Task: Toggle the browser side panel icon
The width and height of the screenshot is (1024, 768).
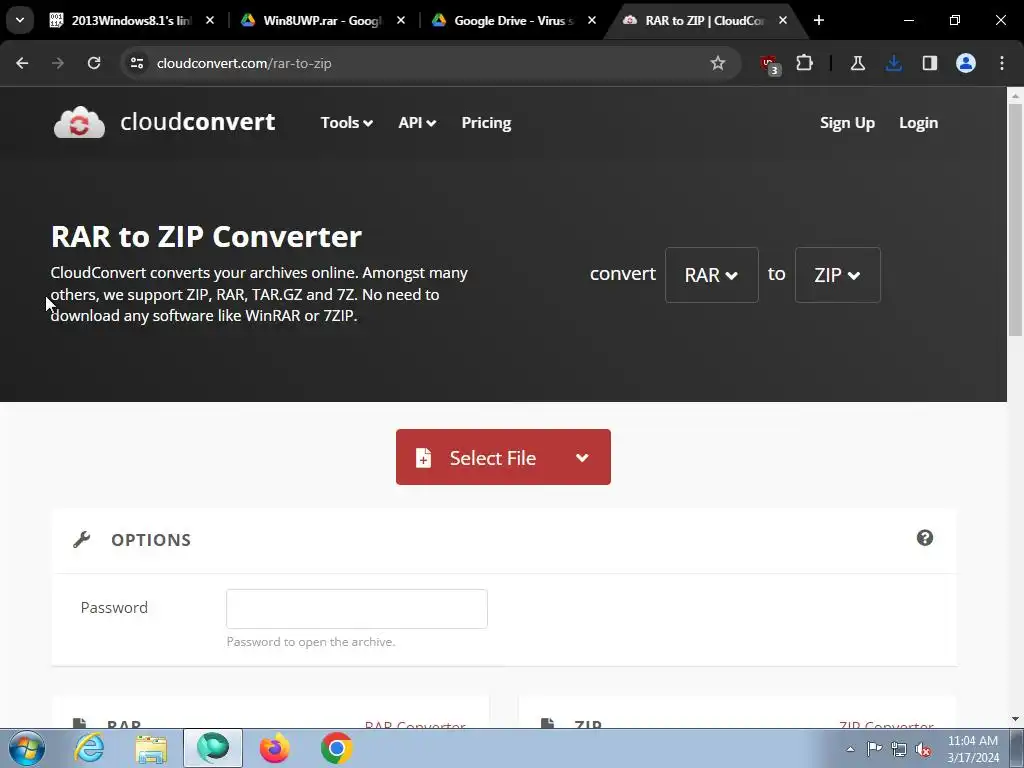Action: [x=929, y=63]
